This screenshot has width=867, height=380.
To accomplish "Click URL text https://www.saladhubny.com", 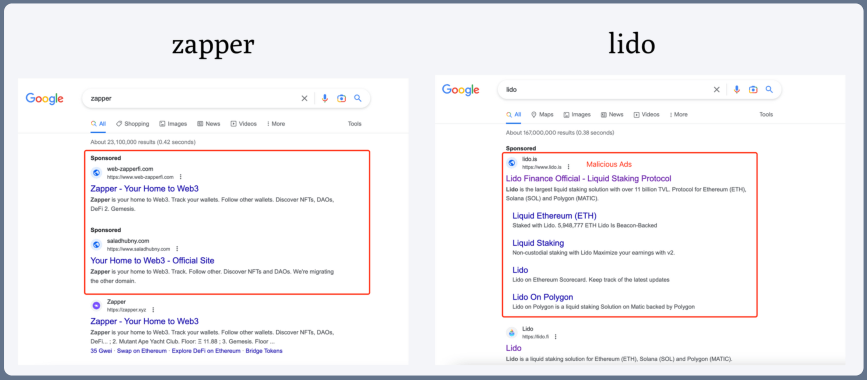I will tap(139, 249).
